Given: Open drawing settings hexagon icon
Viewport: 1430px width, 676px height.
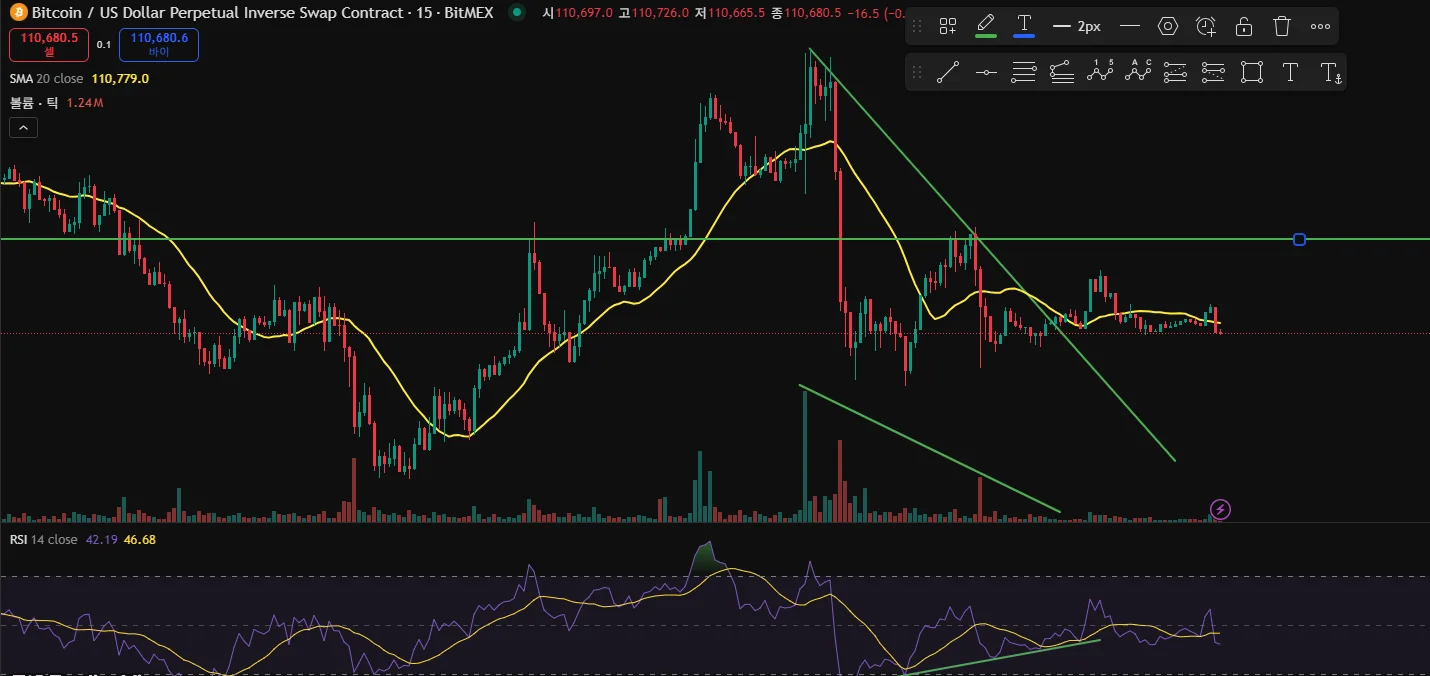Looking at the screenshot, I should [x=1167, y=27].
